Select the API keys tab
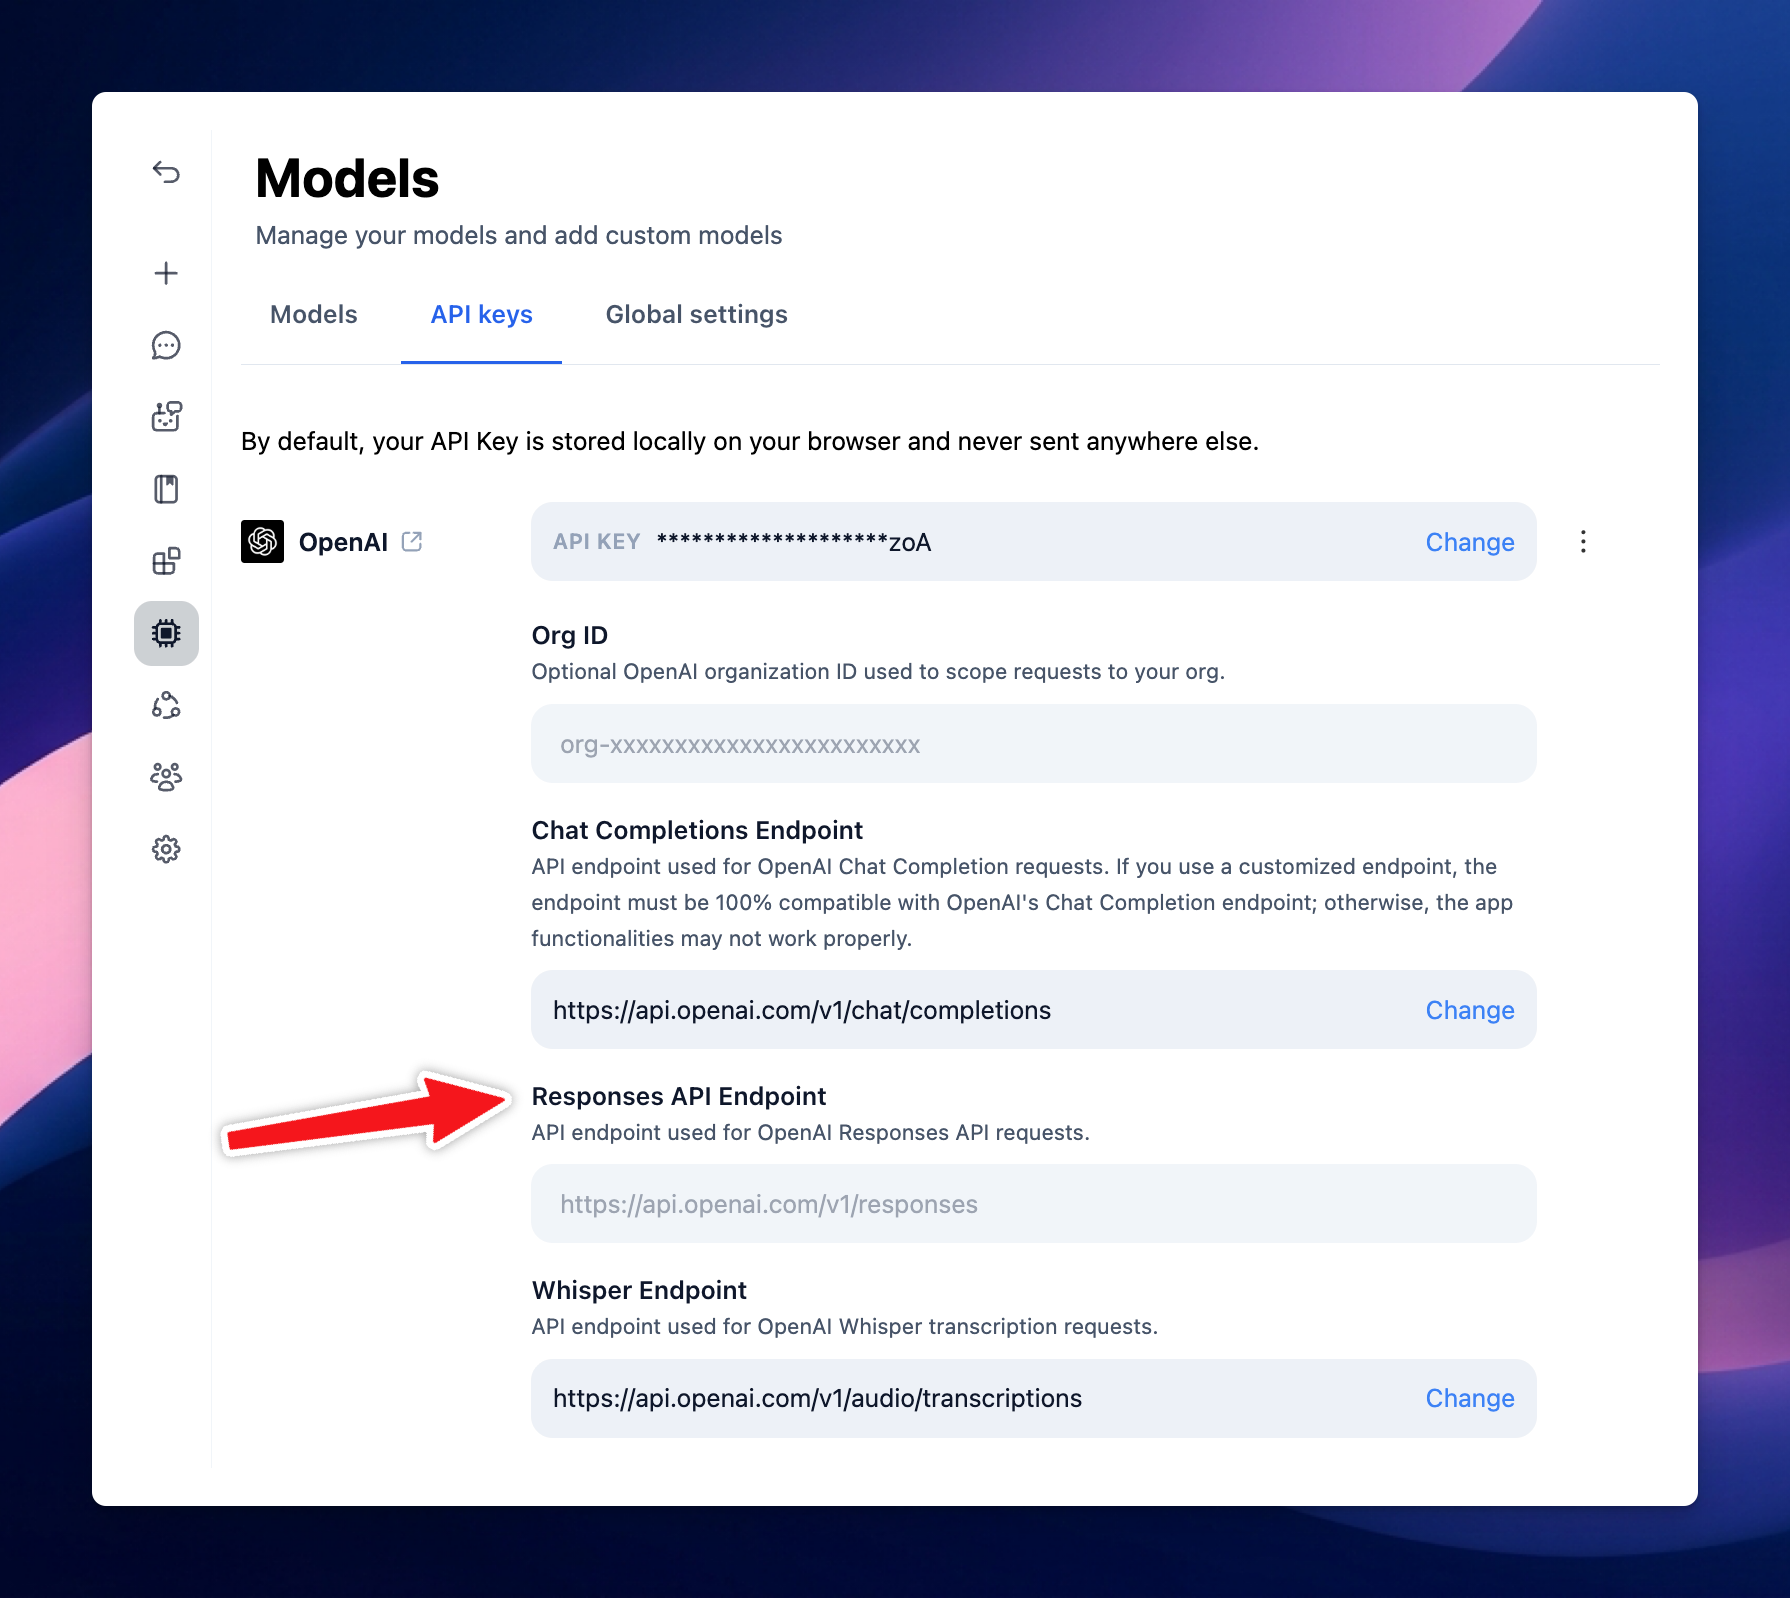Screen dimensions: 1790x1598 [481, 314]
